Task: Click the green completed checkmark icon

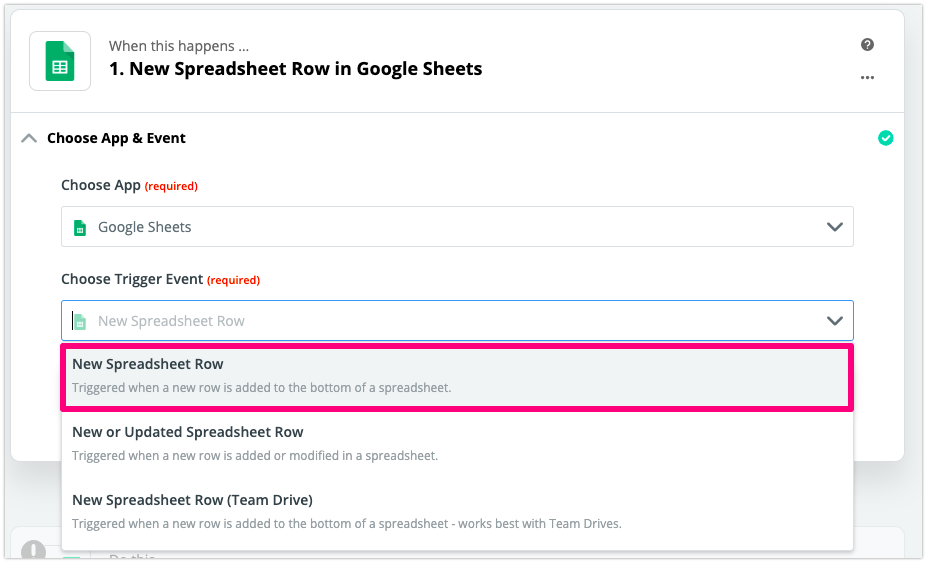Action: tap(885, 138)
